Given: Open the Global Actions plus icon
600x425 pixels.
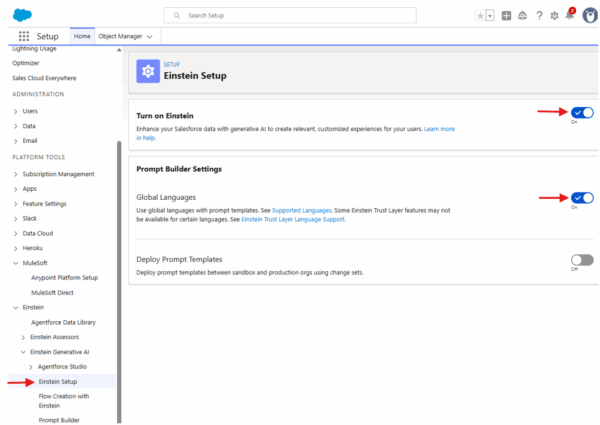Looking at the screenshot, I should point(506,16).
